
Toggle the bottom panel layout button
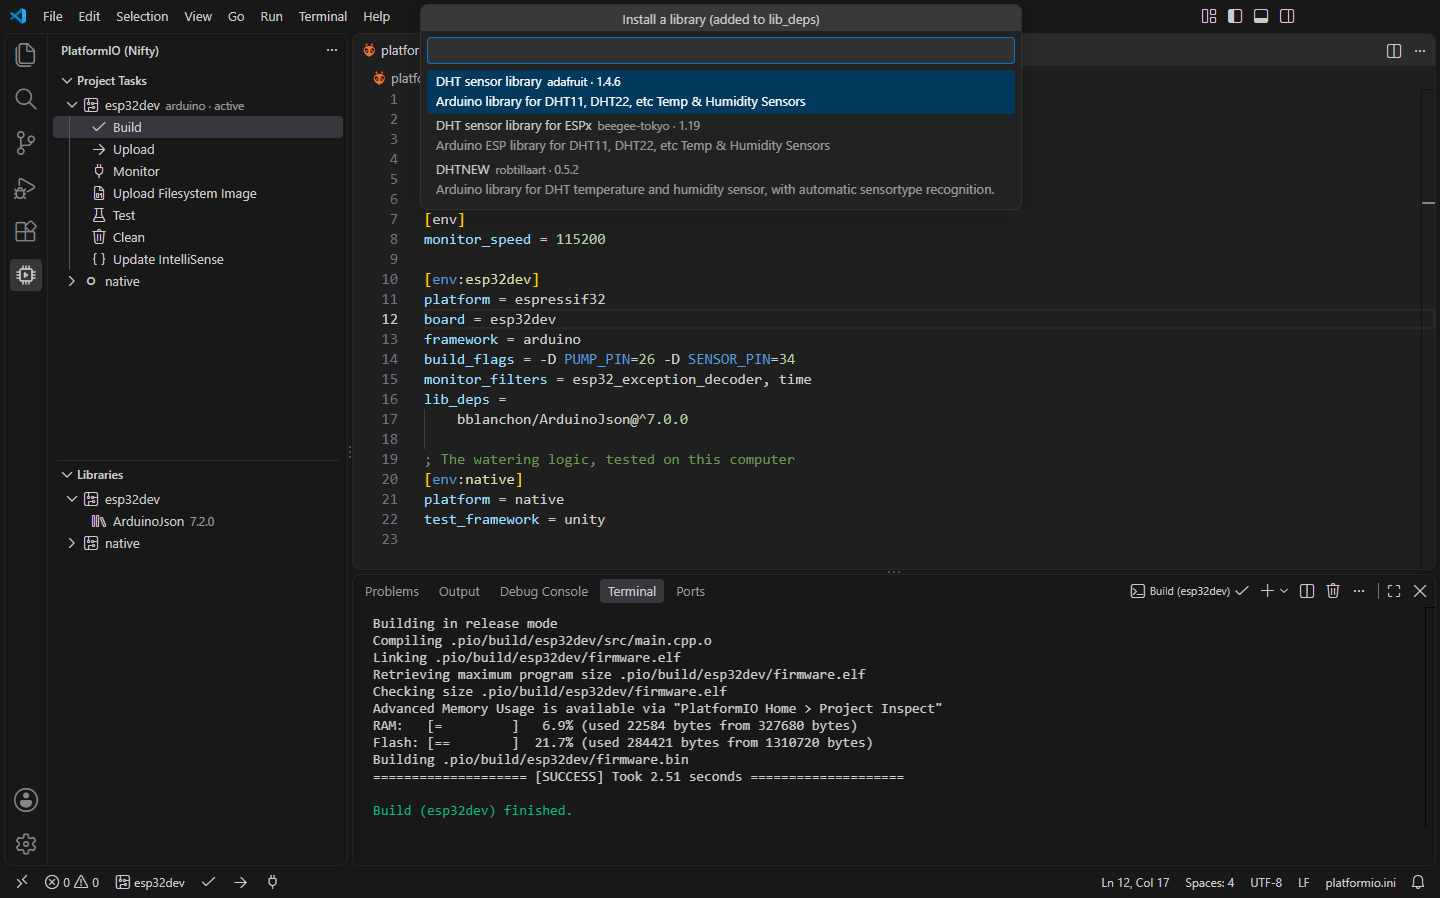pos(1261,16)
